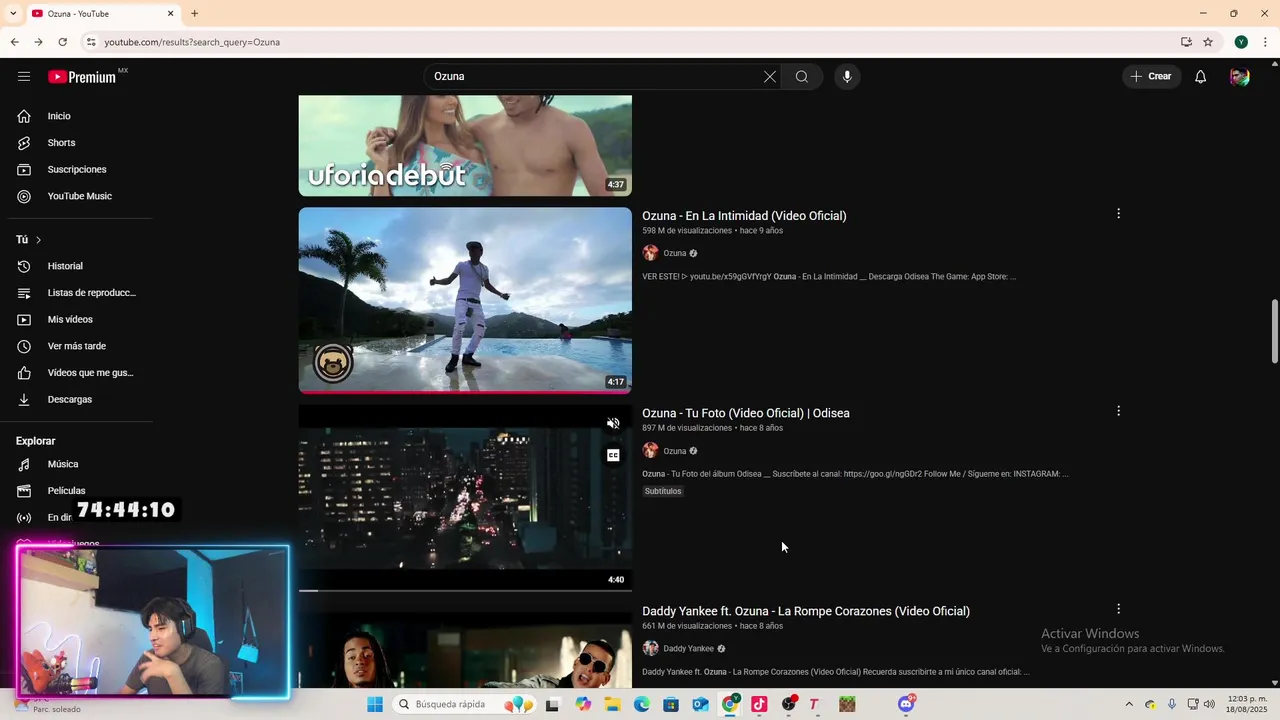This screenshot has height=720, width=1280.
Task: Open the account avatar menu
Action: pyautogui.click(x=1240, y=77)
